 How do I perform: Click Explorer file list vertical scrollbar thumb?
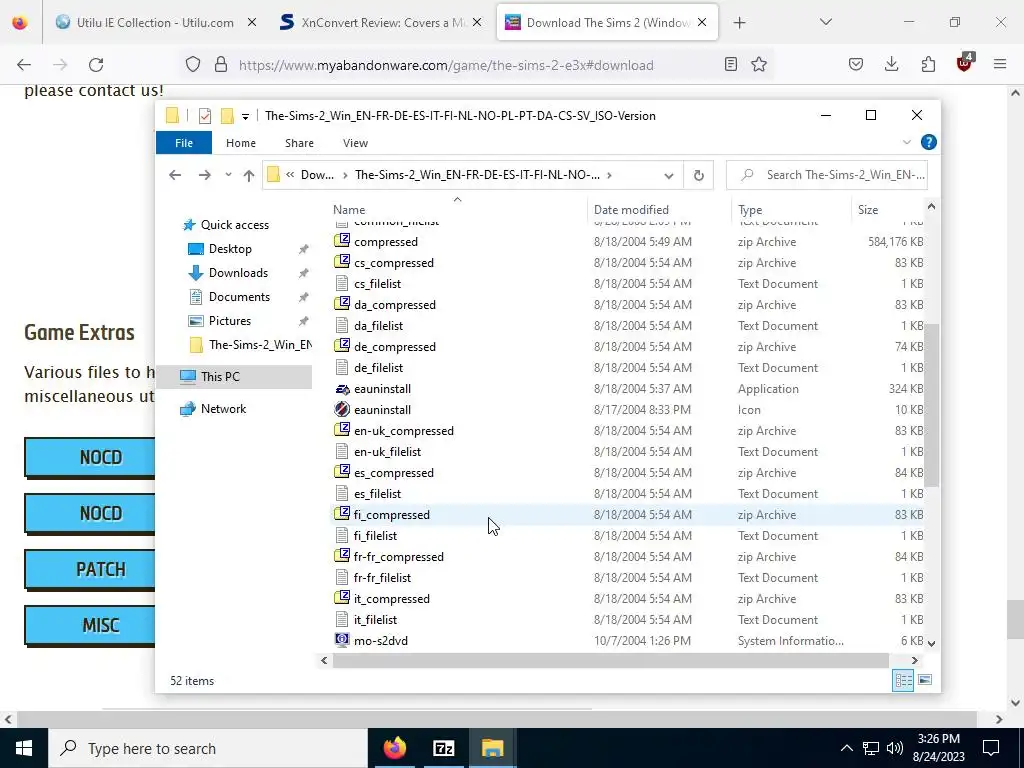(931, 405)
